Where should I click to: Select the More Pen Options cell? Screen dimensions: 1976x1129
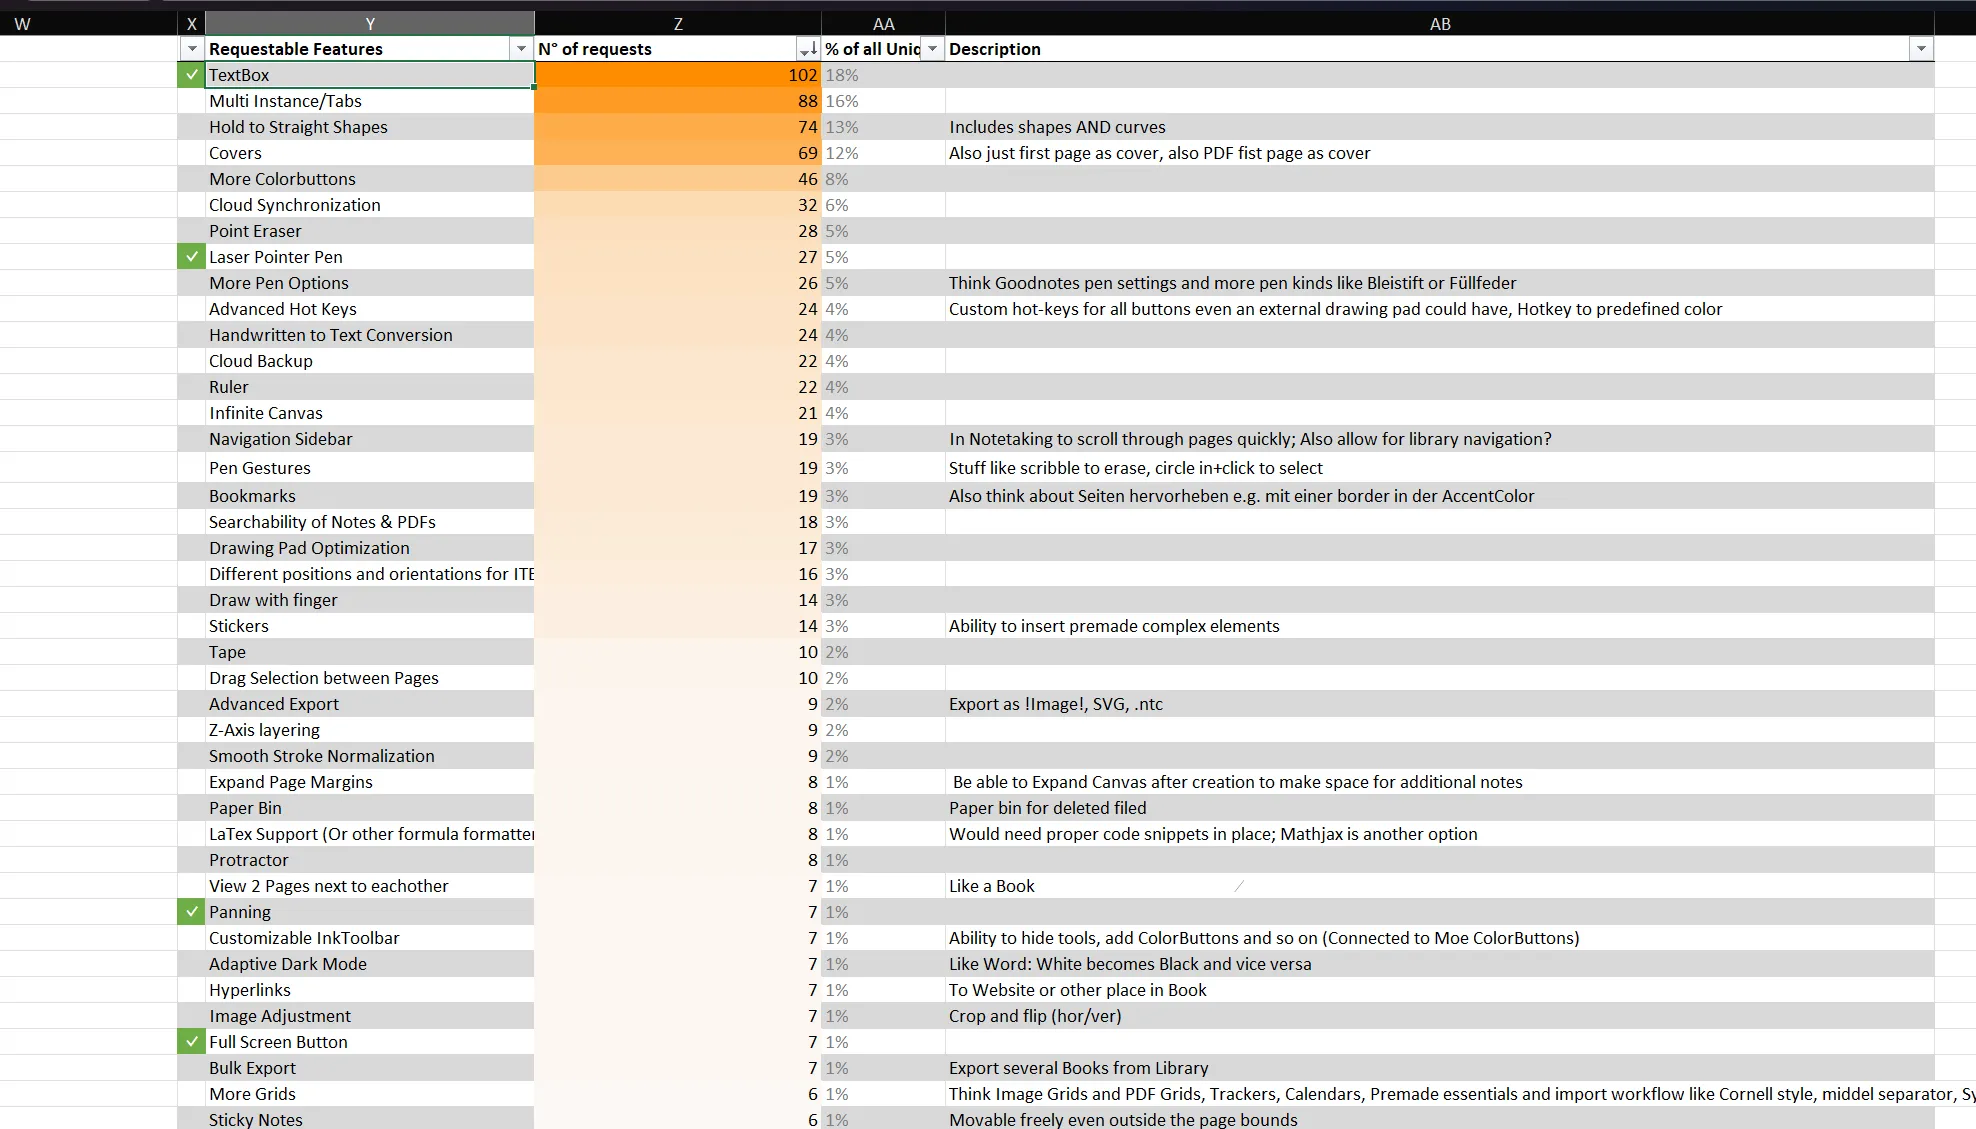pos(370,283)
